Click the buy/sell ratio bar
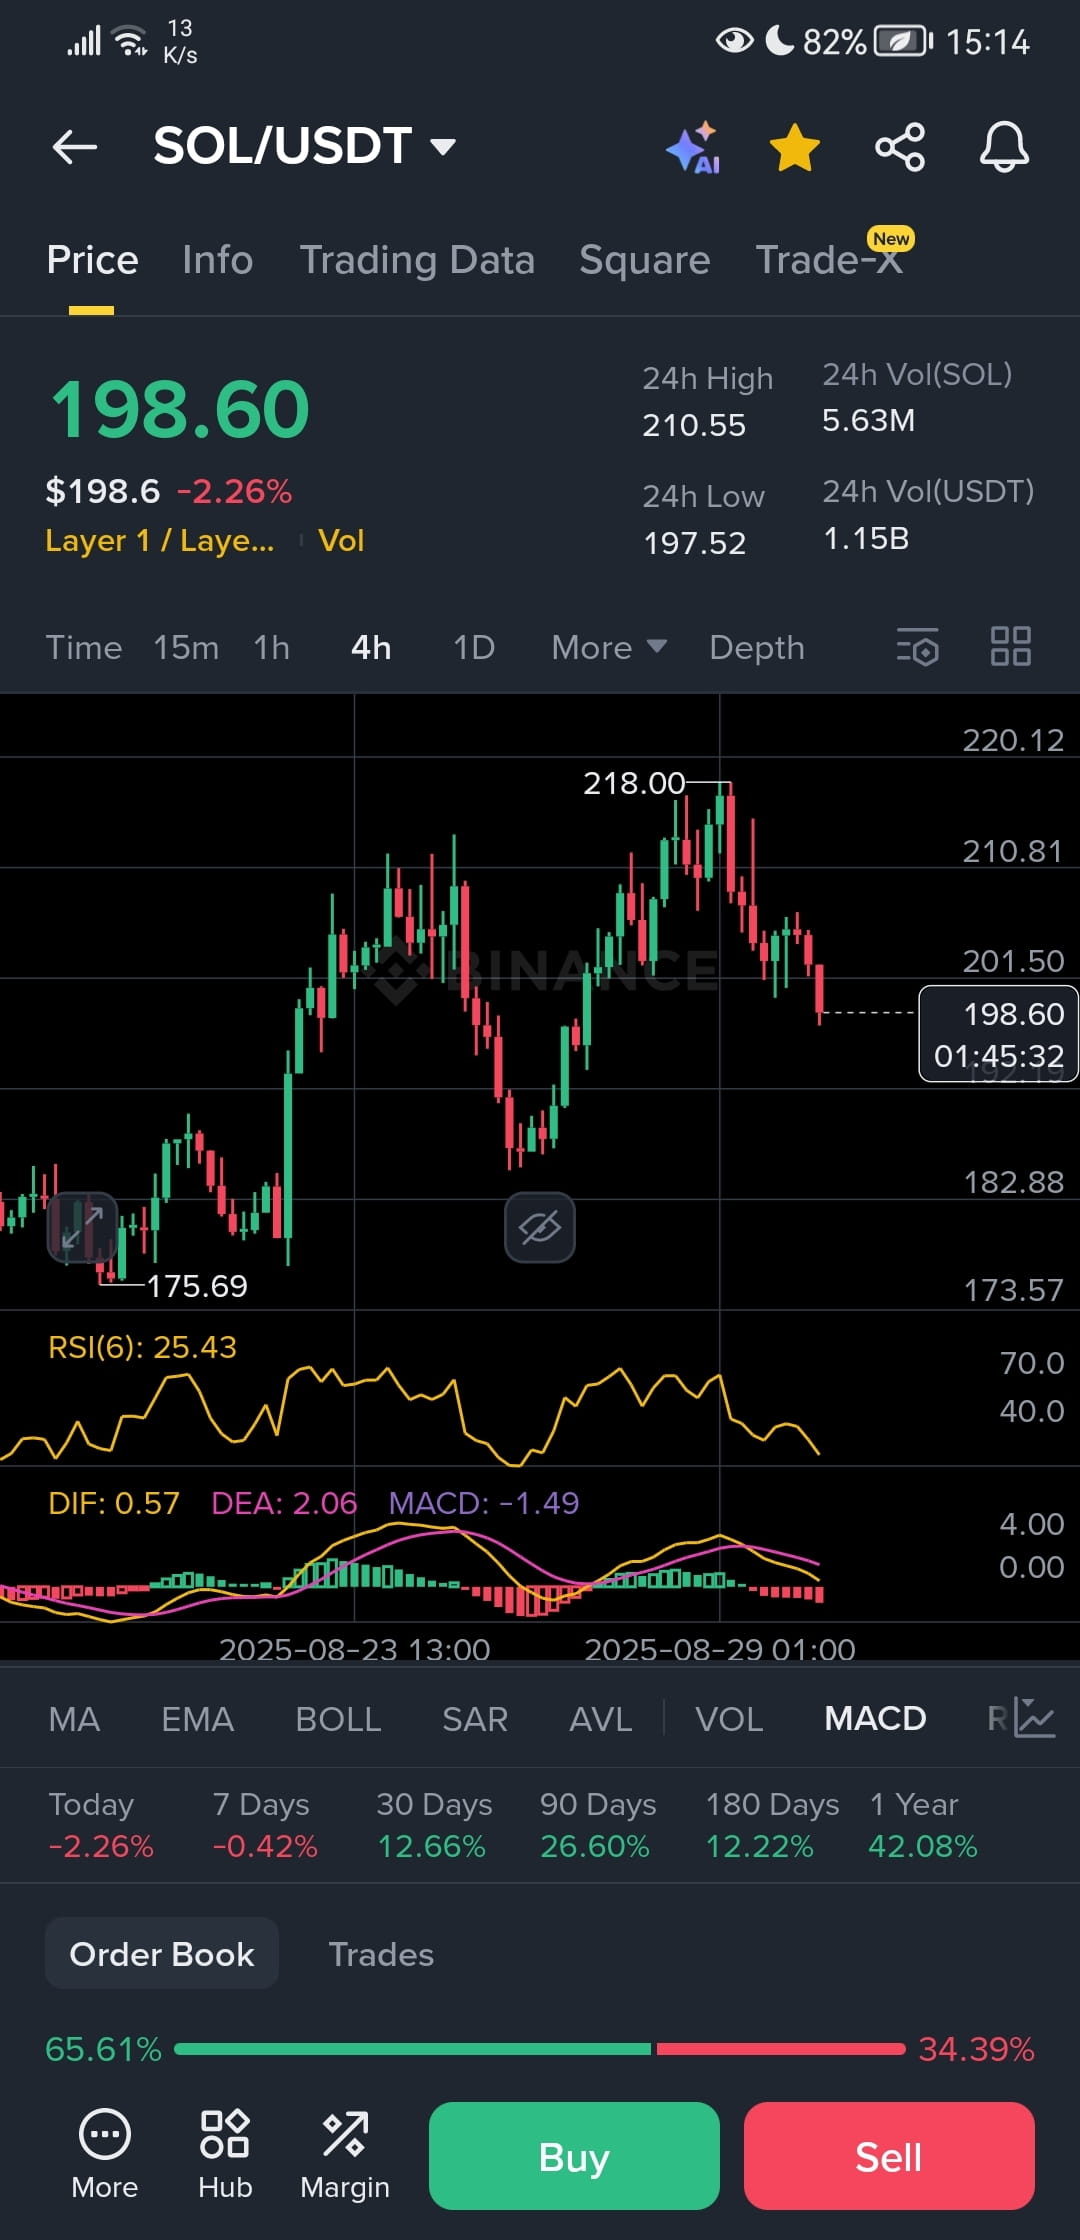Image resolution: width=1080 pixels, height=2240 pixels. [540, 2049]
